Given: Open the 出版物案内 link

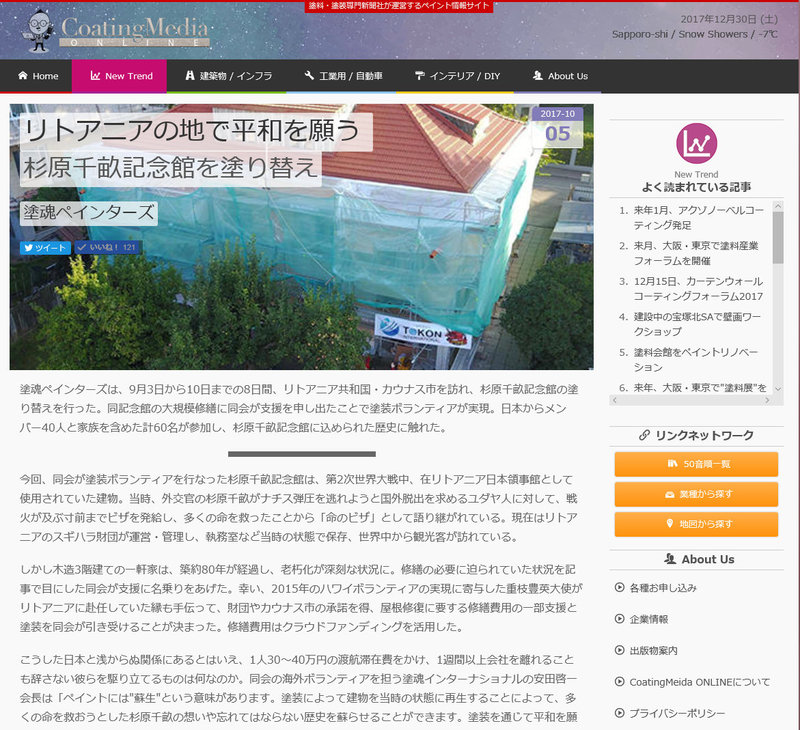Looking at the screenshot, I should pyautogui.click(x=653, y=651).
